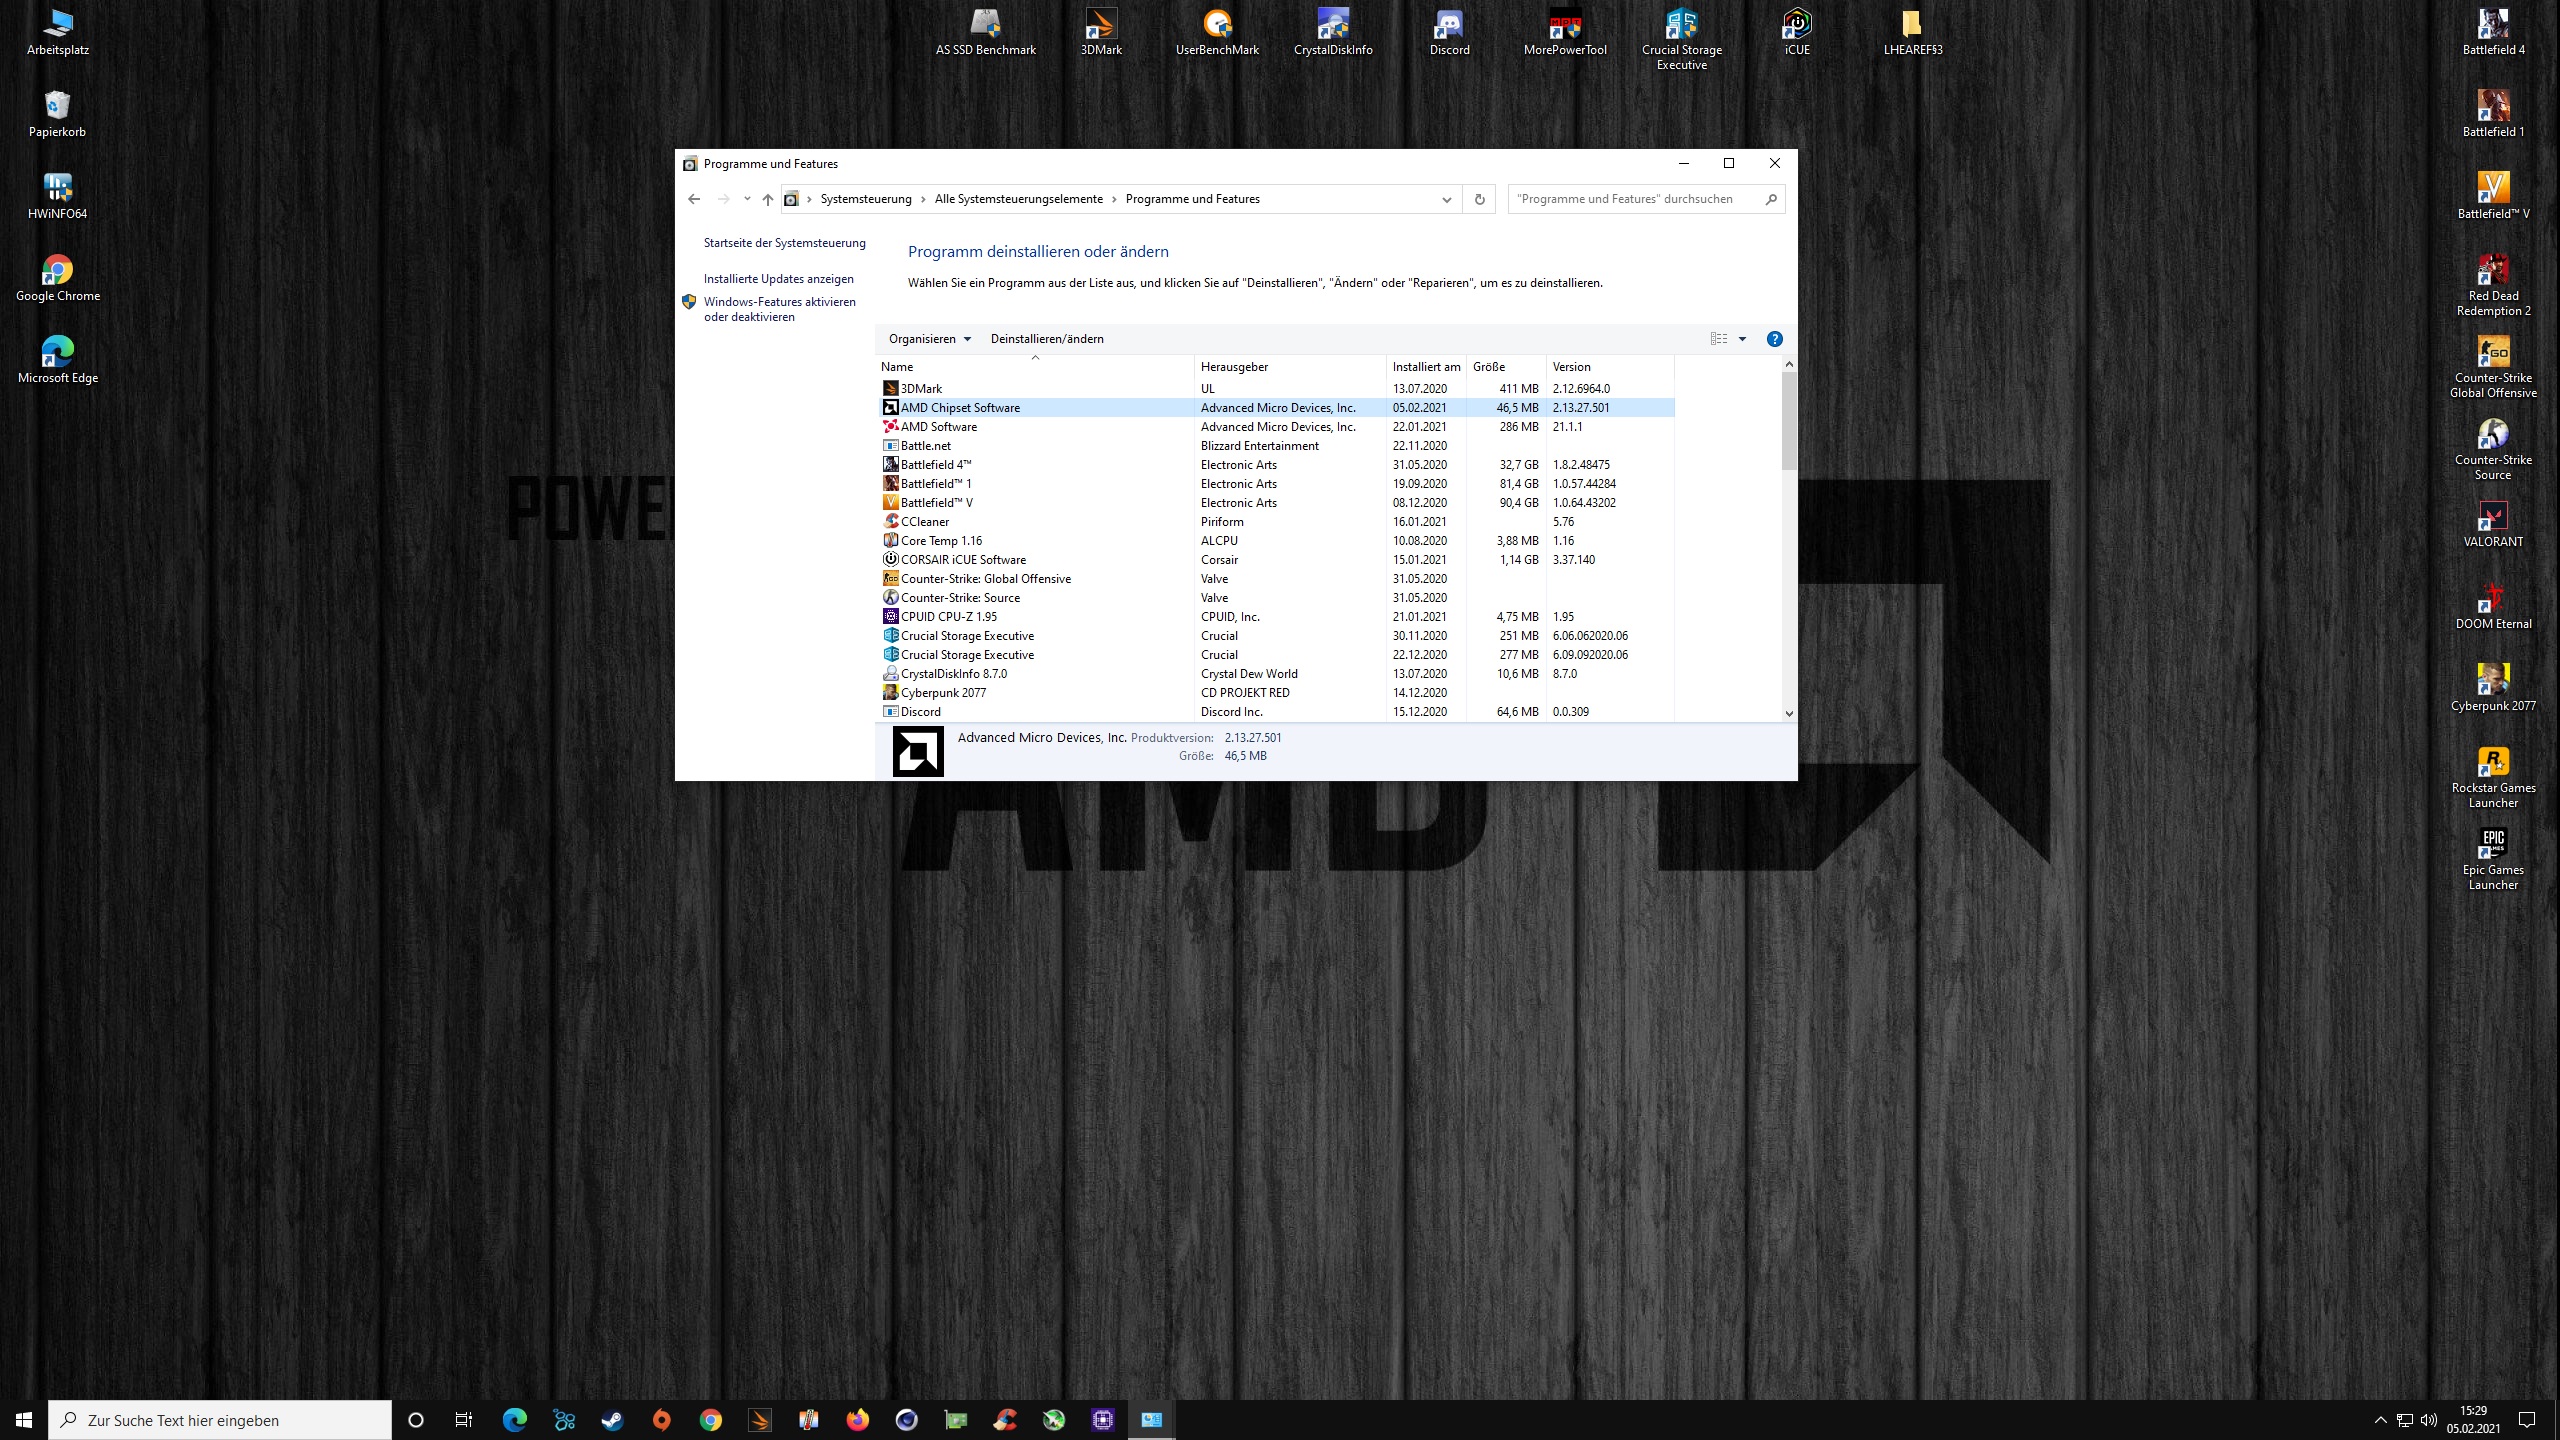Click Deinstallieren/ändern toolbar button
The width and height of the screenshot is (2560, 1440).
(x=1046, y=339)
